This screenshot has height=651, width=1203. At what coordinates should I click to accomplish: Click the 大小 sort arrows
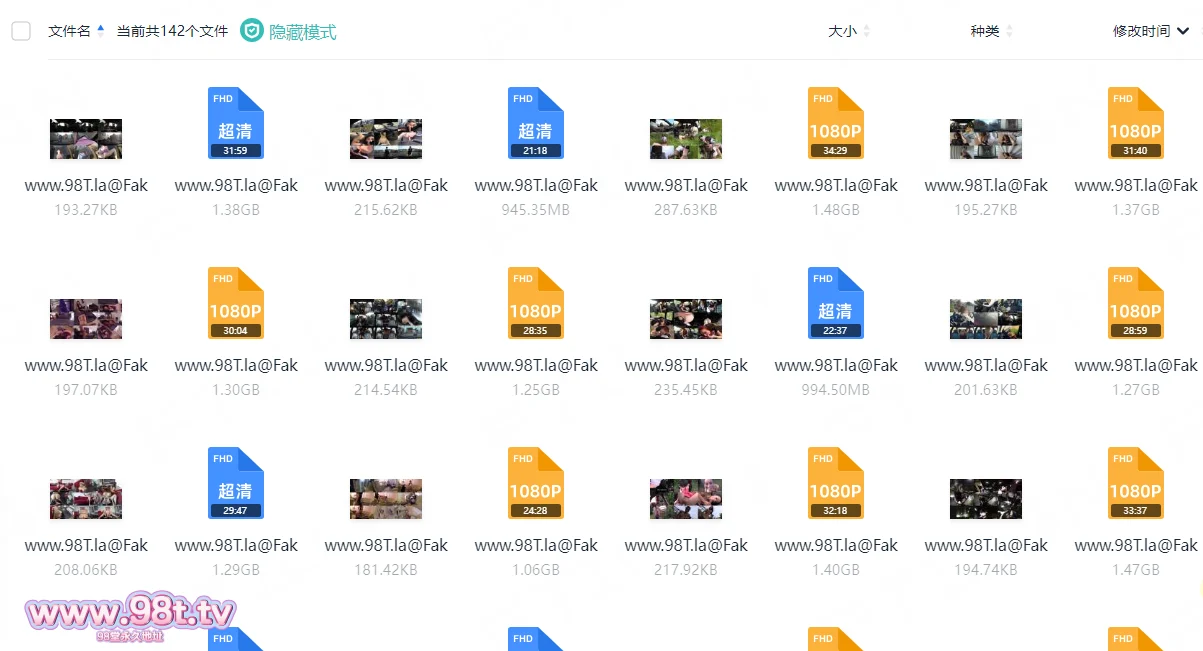[866, 31]
